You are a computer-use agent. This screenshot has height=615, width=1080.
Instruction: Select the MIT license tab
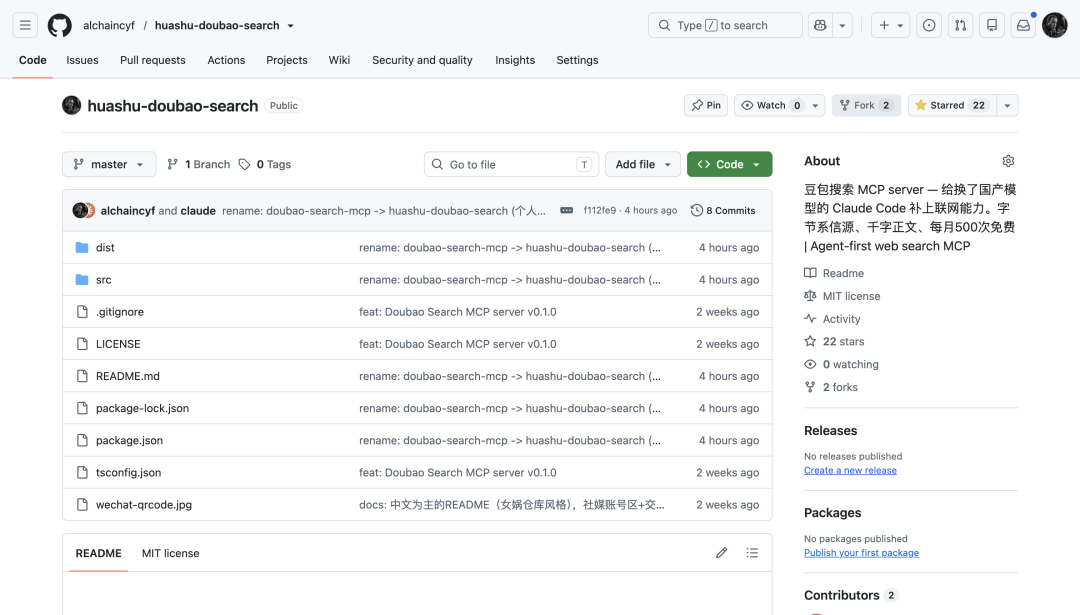(x=170, y=553)
